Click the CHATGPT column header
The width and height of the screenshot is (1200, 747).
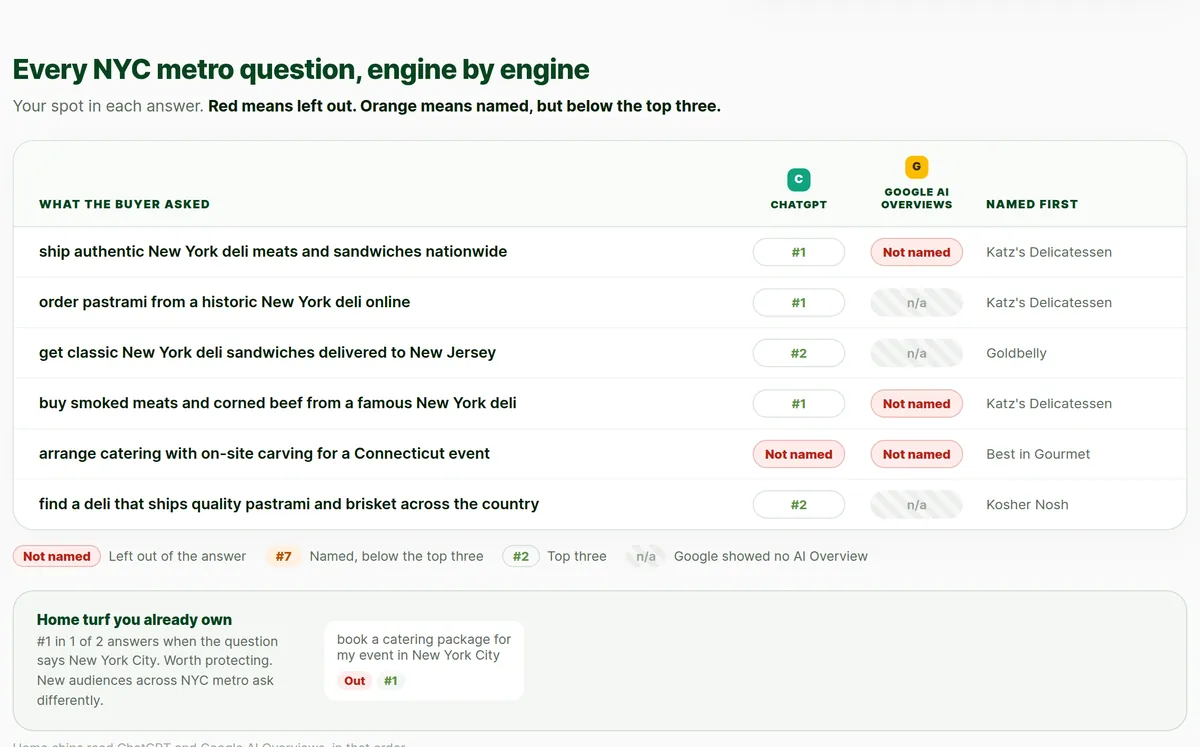(798, 204)
